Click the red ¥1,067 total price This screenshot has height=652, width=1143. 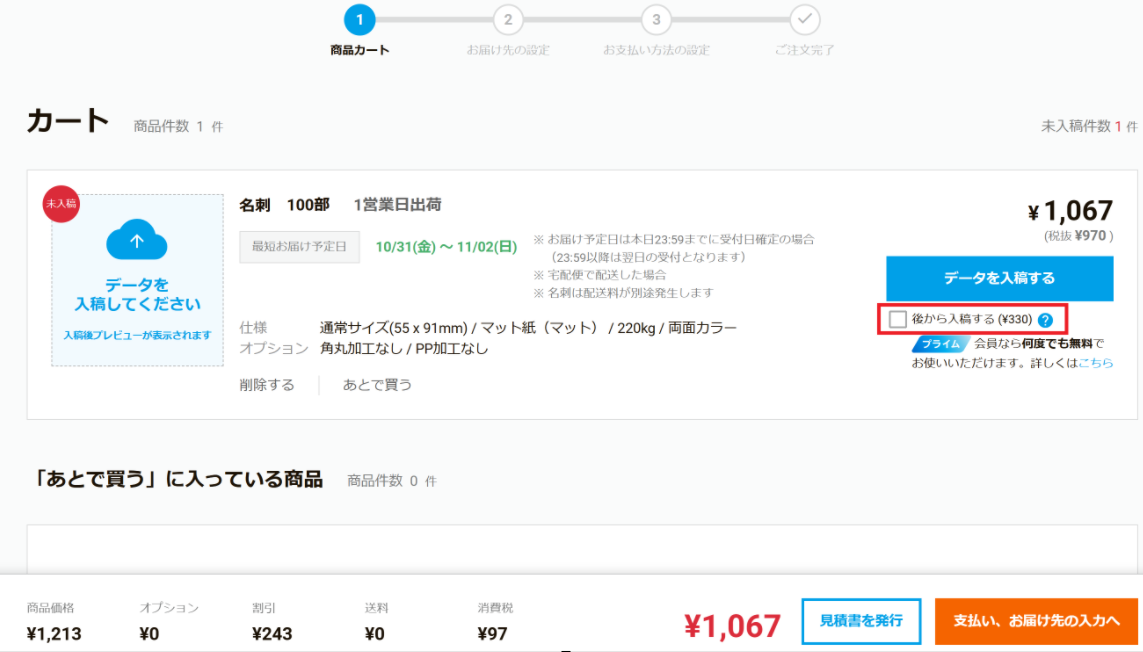pyautogui.click(x=732, y=625)
